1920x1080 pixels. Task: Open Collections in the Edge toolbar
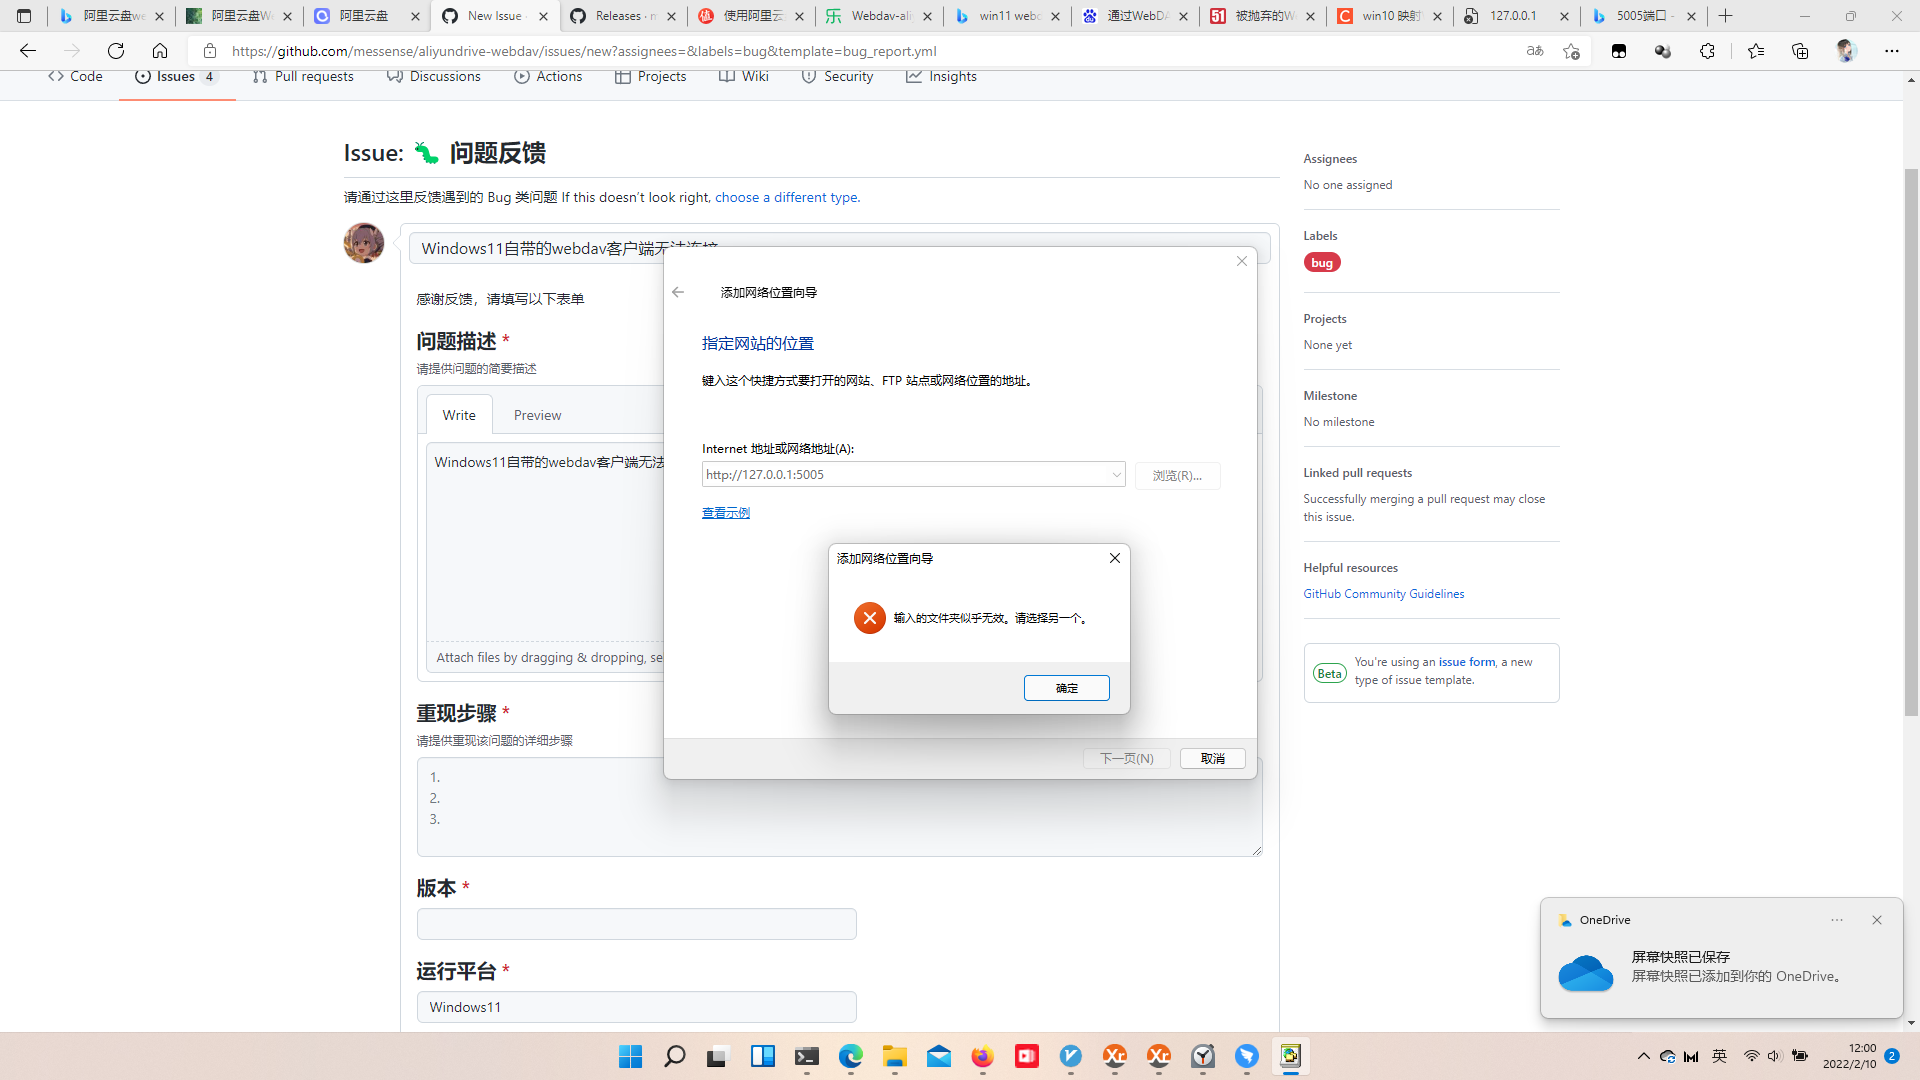click(1800, 51)
